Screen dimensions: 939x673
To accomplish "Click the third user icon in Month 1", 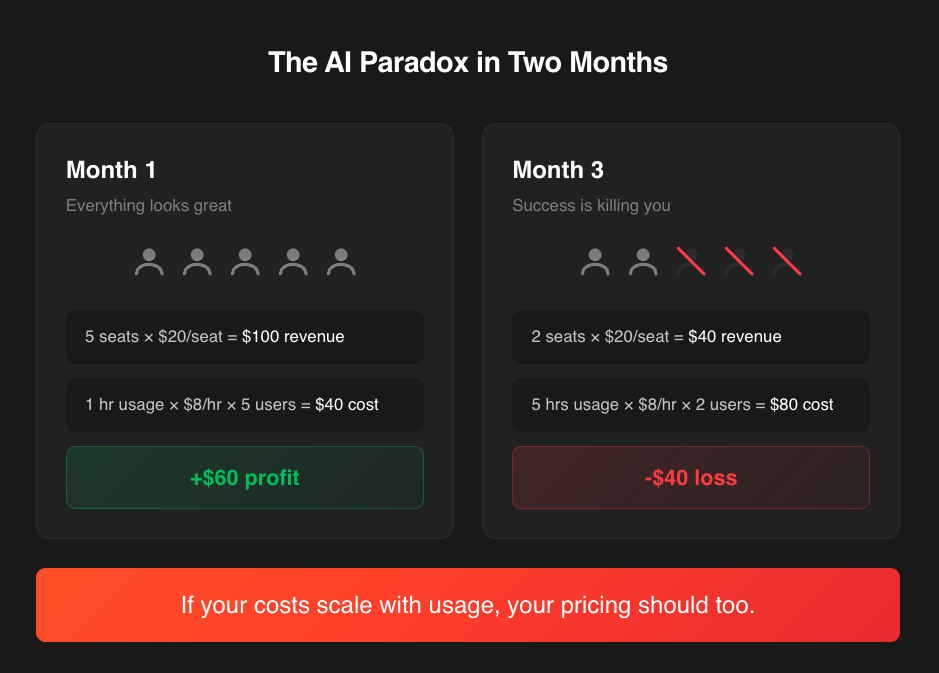I will [x=245, y=262].
